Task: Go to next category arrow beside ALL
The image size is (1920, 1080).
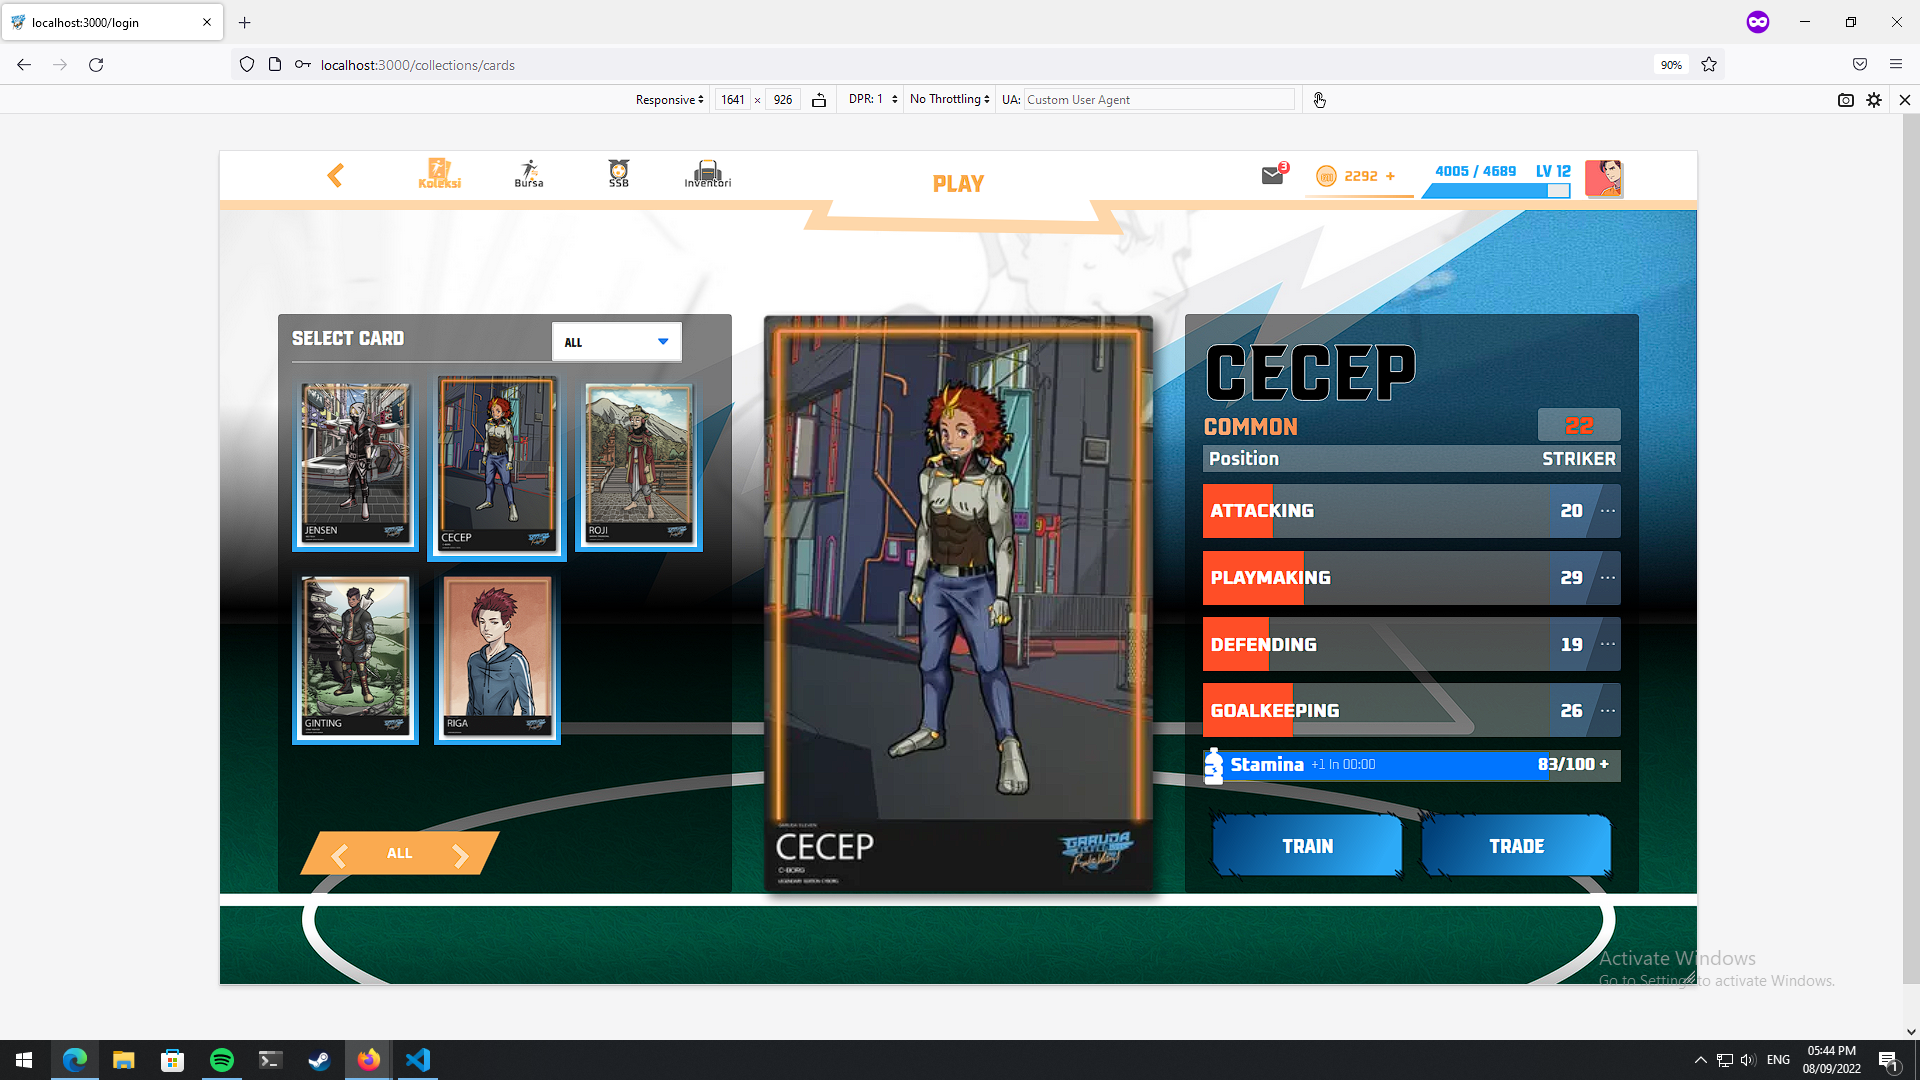Action: [460, 855]
